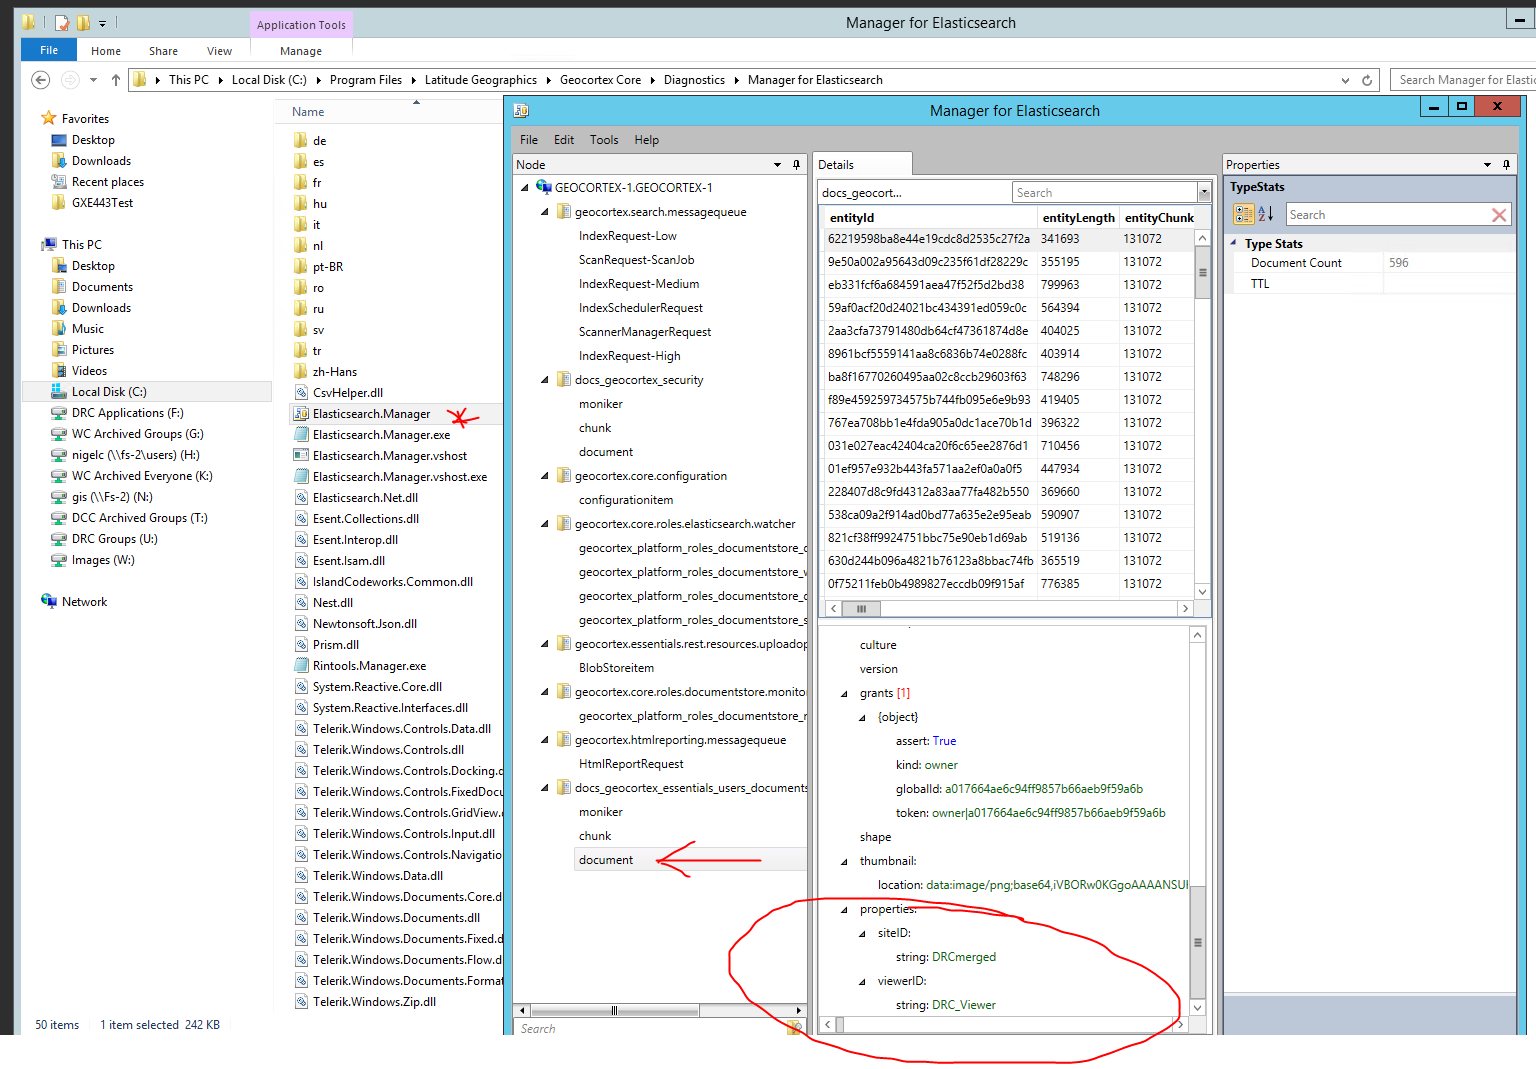
Task: Click the geocortex.core.configuration index icon
Action: tap(564, 476)
